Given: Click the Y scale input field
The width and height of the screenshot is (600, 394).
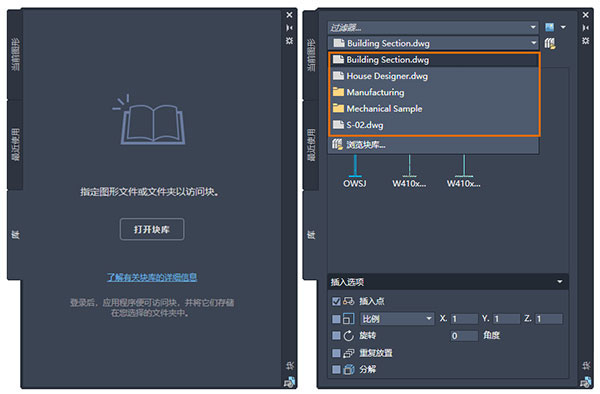Looking at the screenshot, I should (506, 319).
